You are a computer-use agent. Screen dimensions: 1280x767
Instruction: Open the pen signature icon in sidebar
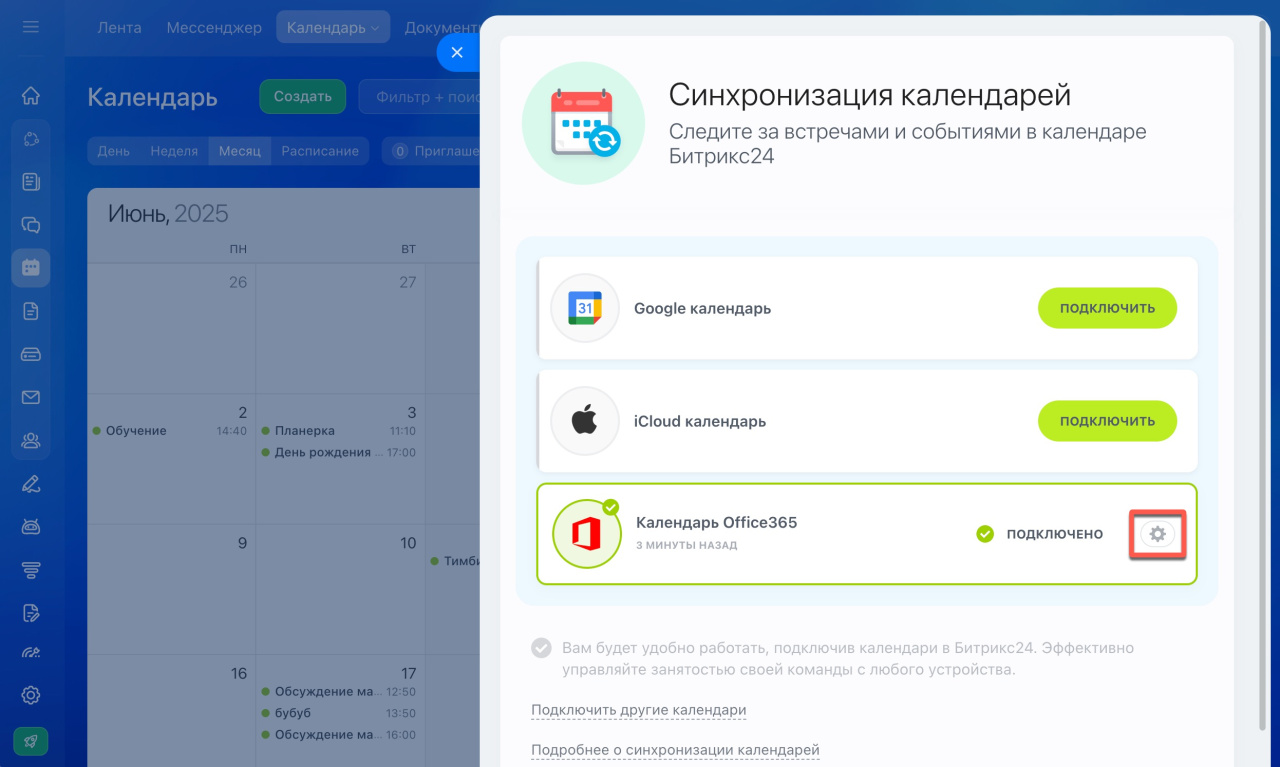pyautogui.click(x=31, y=484)
